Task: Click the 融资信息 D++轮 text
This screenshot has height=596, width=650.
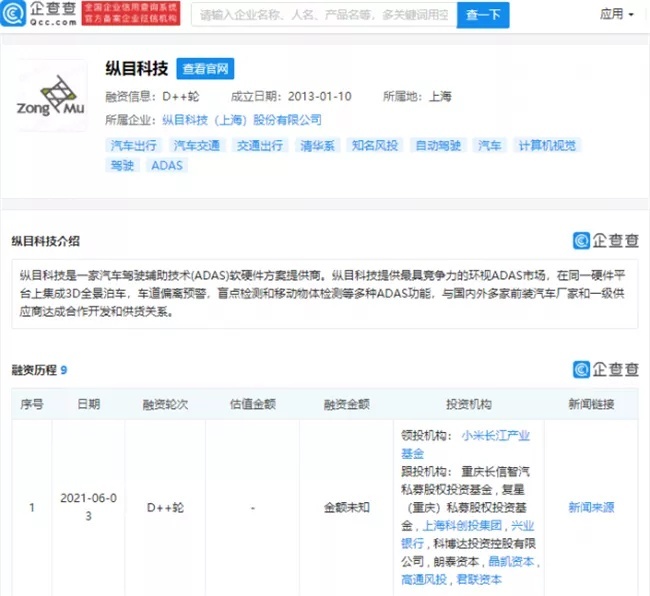Action: pyautogui.click(x=152, y=97)
